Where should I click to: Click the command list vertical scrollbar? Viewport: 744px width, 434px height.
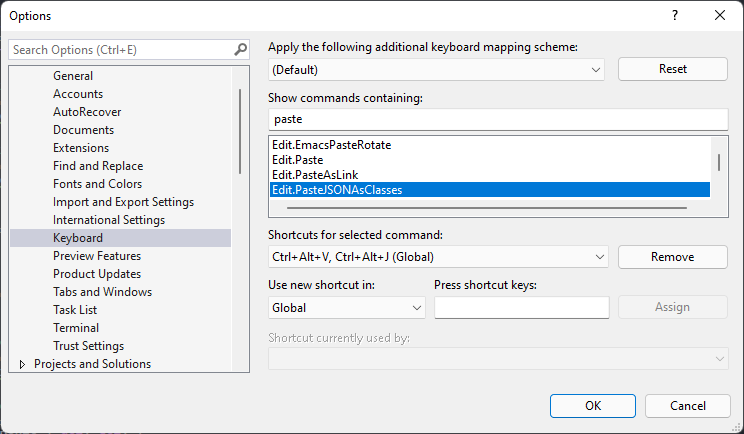pos(719,162)
